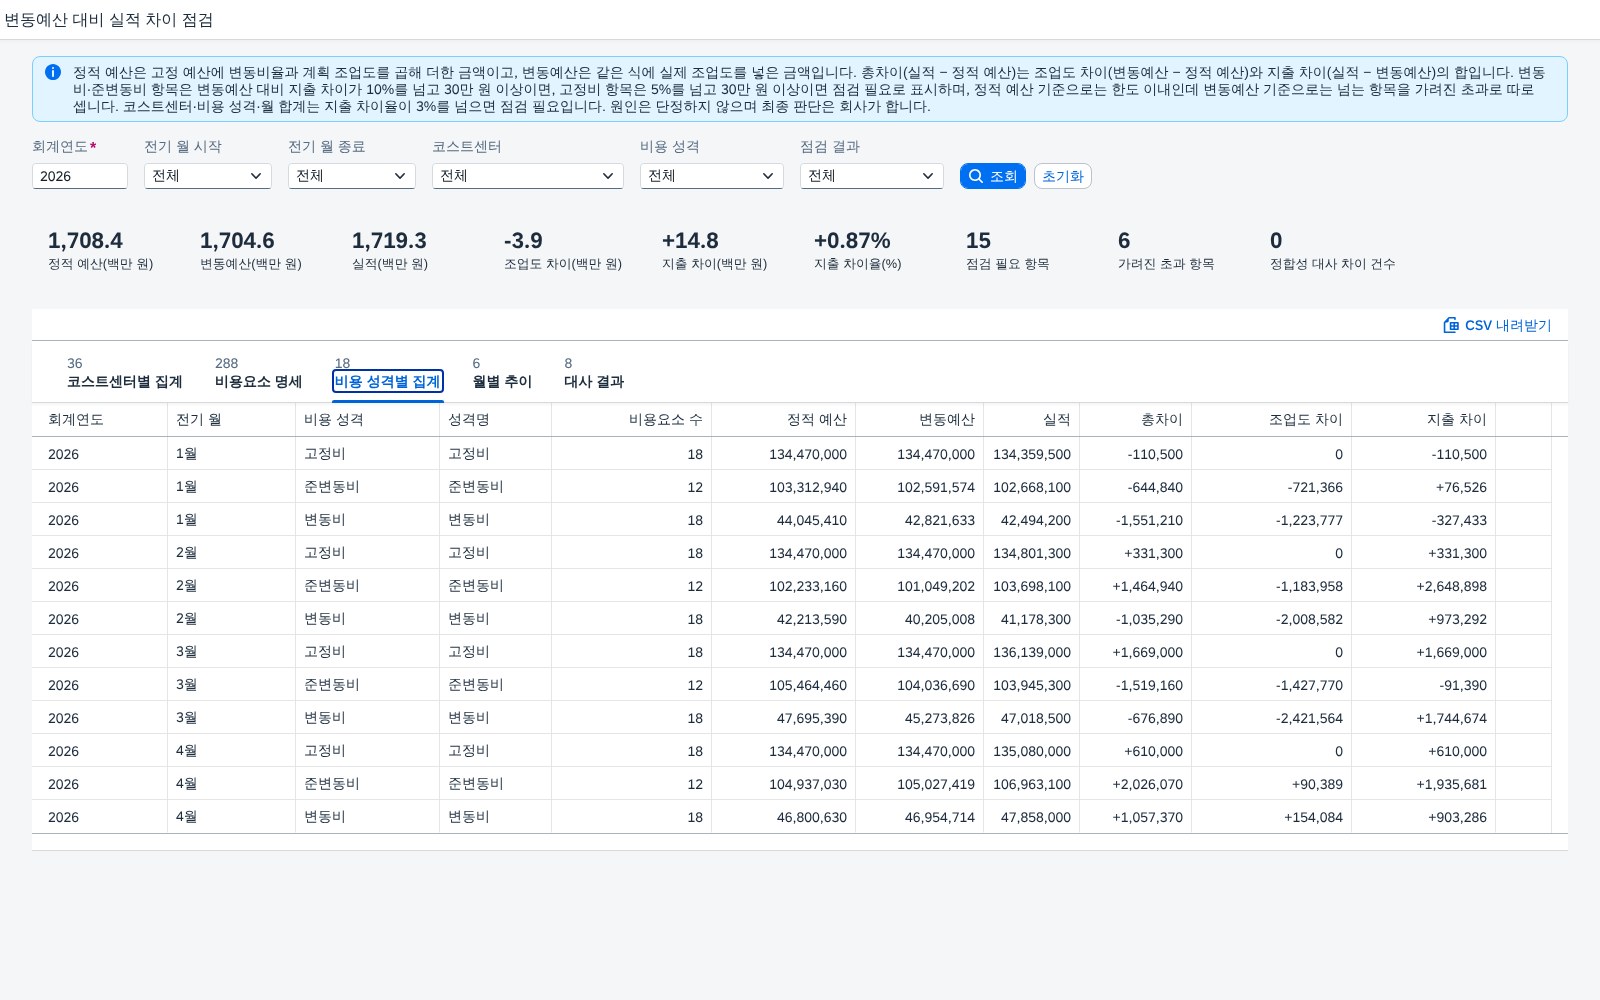
Task: Click the +0.87% 지출 차이율 KPI
Action: pyautogui.click(x=858, y=250)
